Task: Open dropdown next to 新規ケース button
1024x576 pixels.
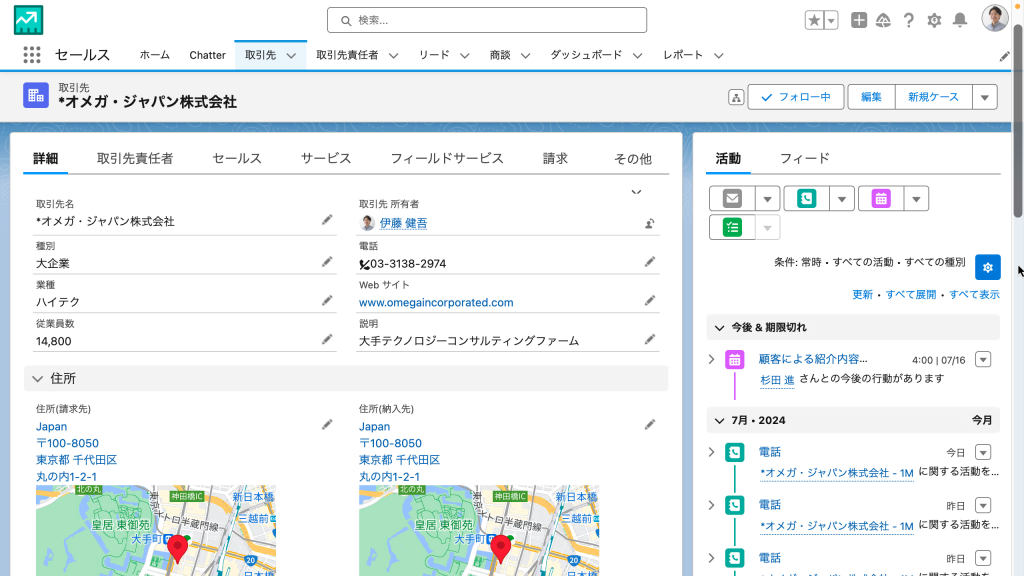Action: pyautogui.click(x=985, y=97)
